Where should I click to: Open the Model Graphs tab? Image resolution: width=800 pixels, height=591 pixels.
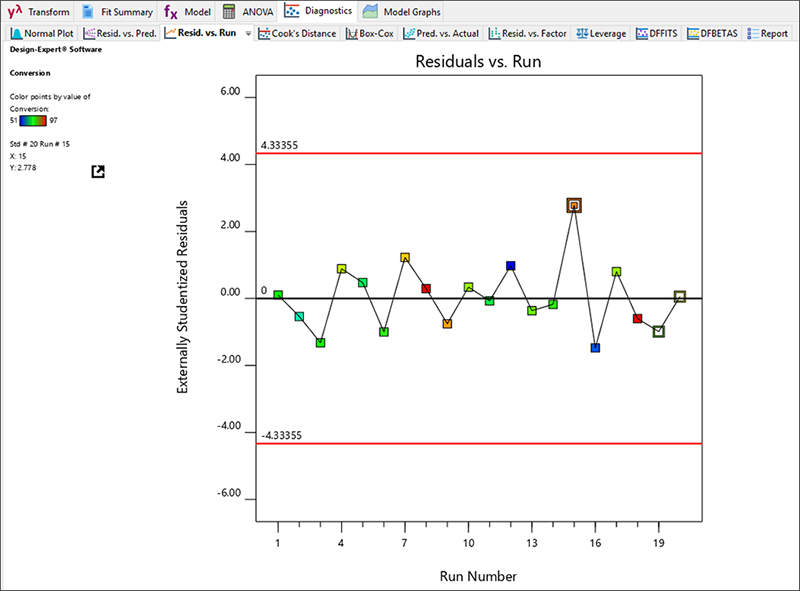coord(401,12)
